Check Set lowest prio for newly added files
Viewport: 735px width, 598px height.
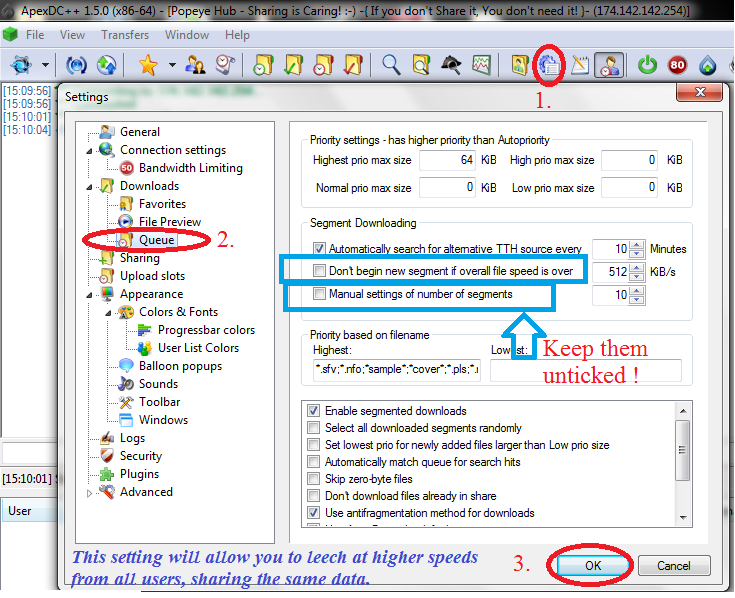313,444
